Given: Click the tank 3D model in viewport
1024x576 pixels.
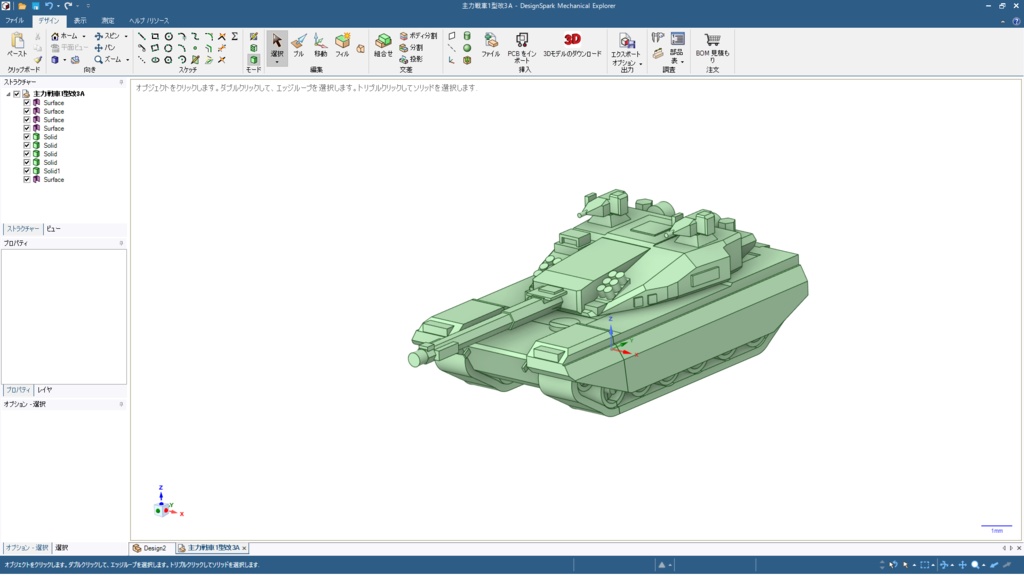Looking at the screenshot, I should point(607,304).
